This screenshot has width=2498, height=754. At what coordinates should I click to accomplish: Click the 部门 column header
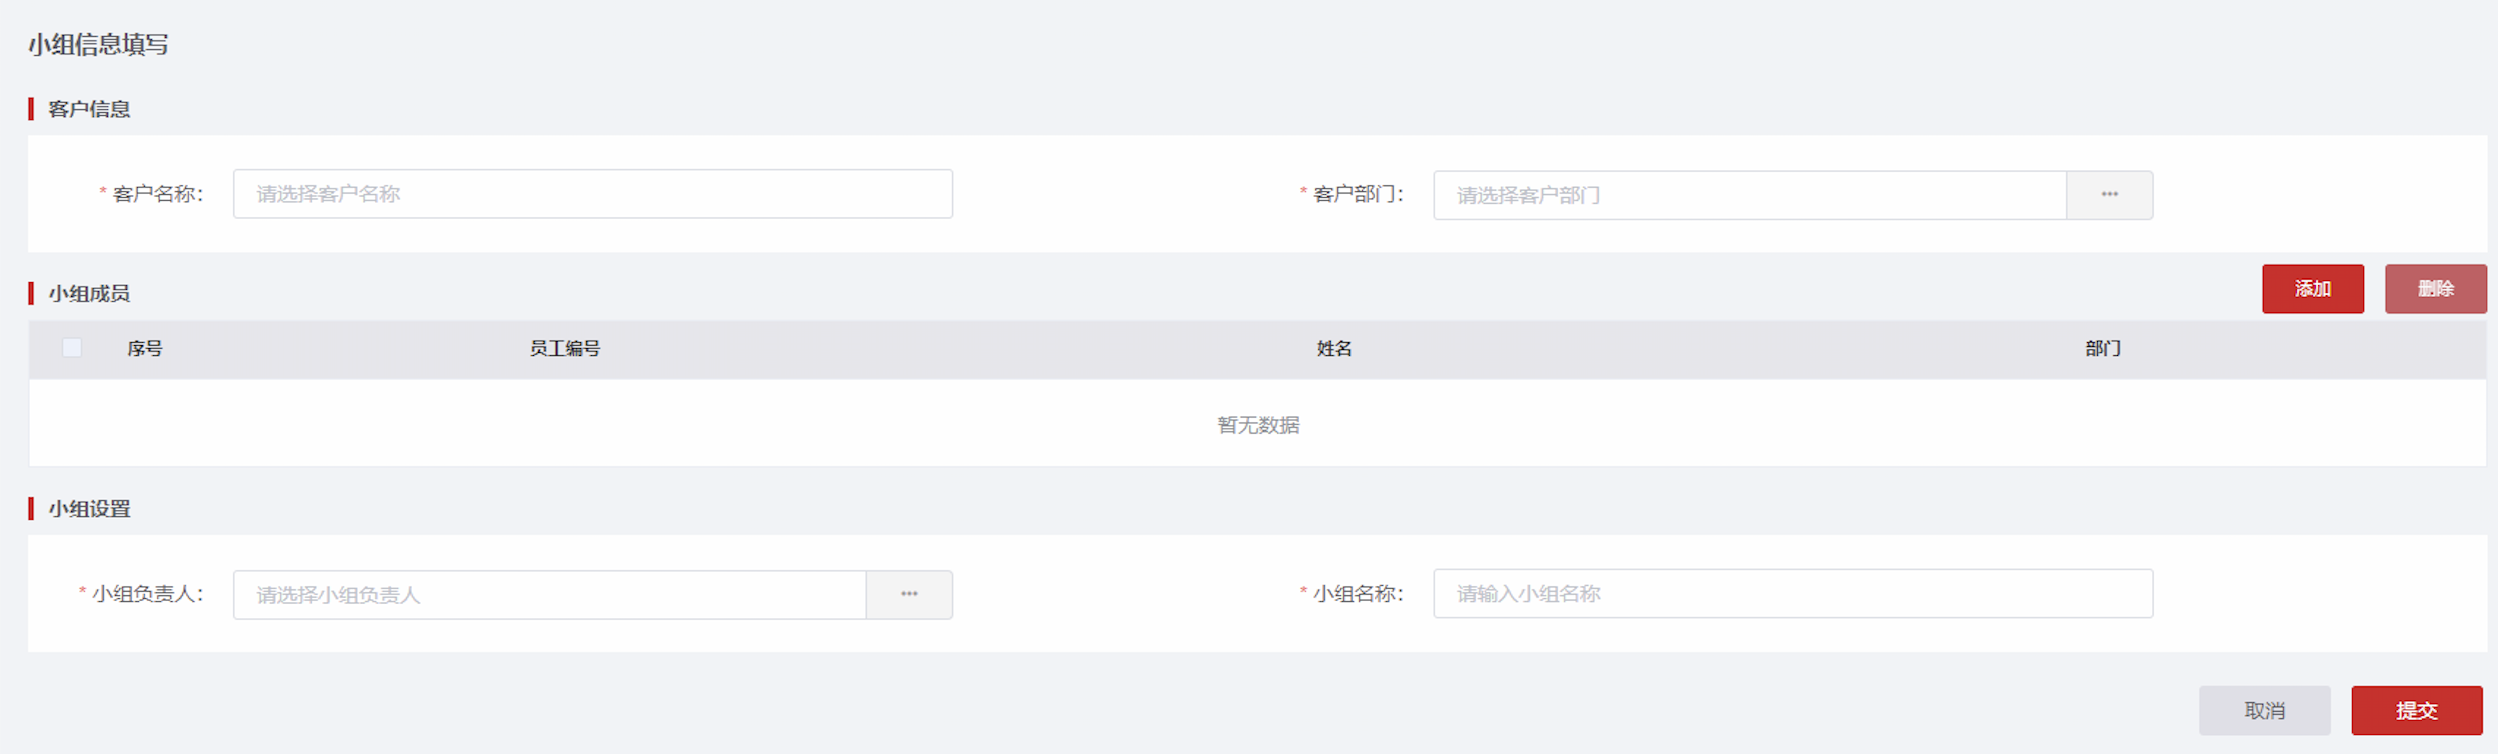pyautogui.click(x=2102, y=349)
